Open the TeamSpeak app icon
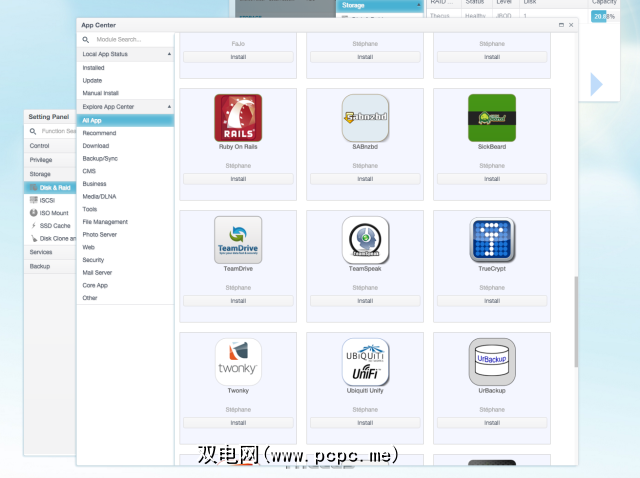Viewport: 640px width, 478px height. (x=365, y=240)
